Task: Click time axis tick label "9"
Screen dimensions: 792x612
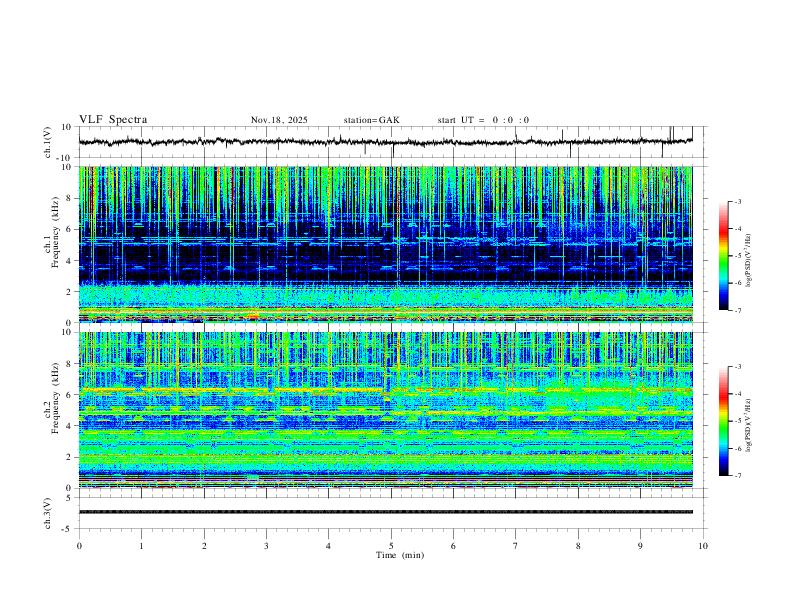Action: (x=640, y=546)
